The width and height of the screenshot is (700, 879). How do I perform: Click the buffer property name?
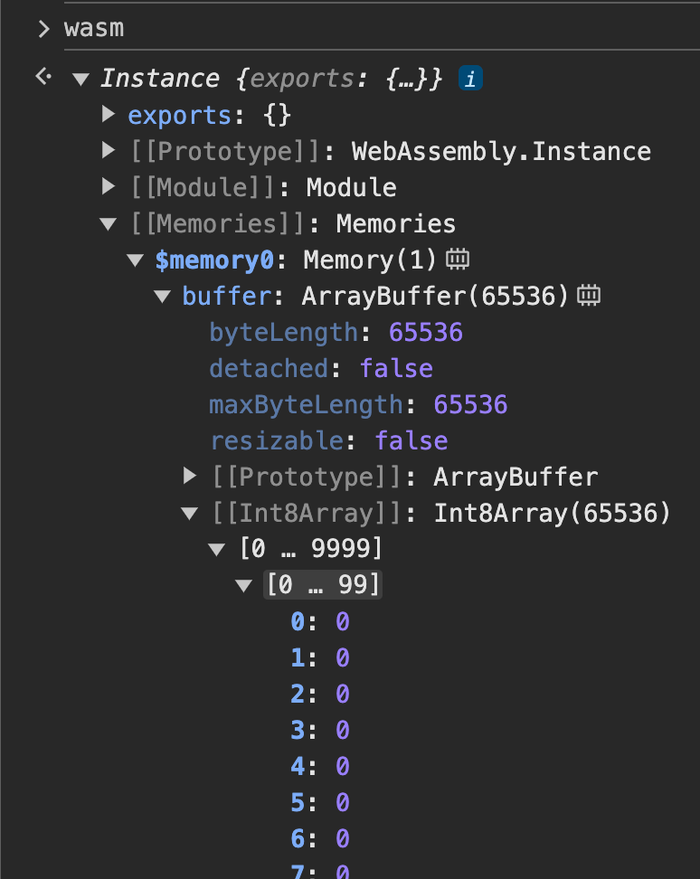point(226,296)
